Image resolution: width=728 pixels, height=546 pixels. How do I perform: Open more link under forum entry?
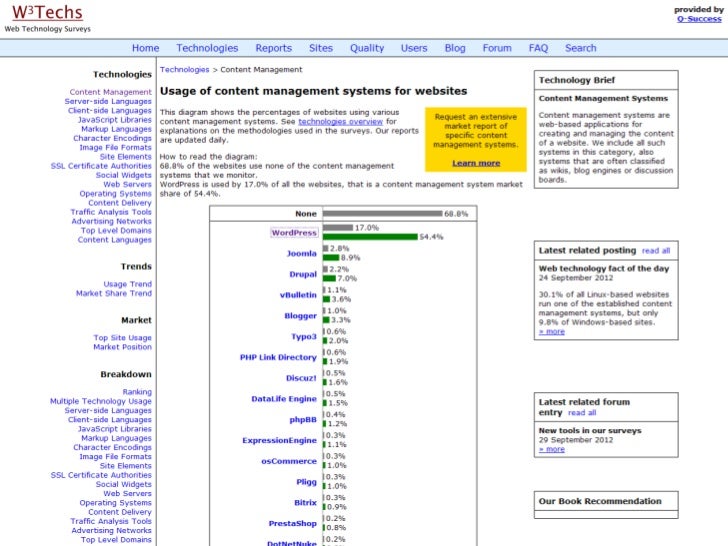coord(551,449)
